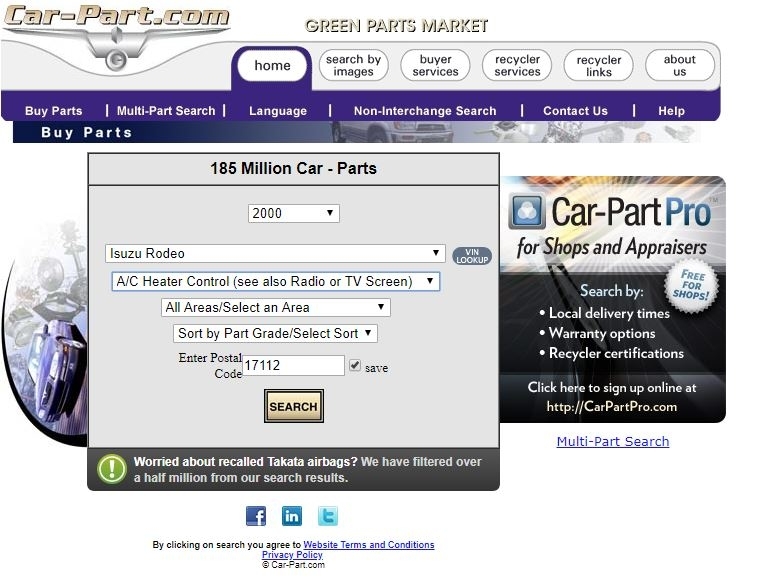Toggle the save postal code checkbox
Image resolution: width=781 pixels, height=586 pixels.
[355, 365]
